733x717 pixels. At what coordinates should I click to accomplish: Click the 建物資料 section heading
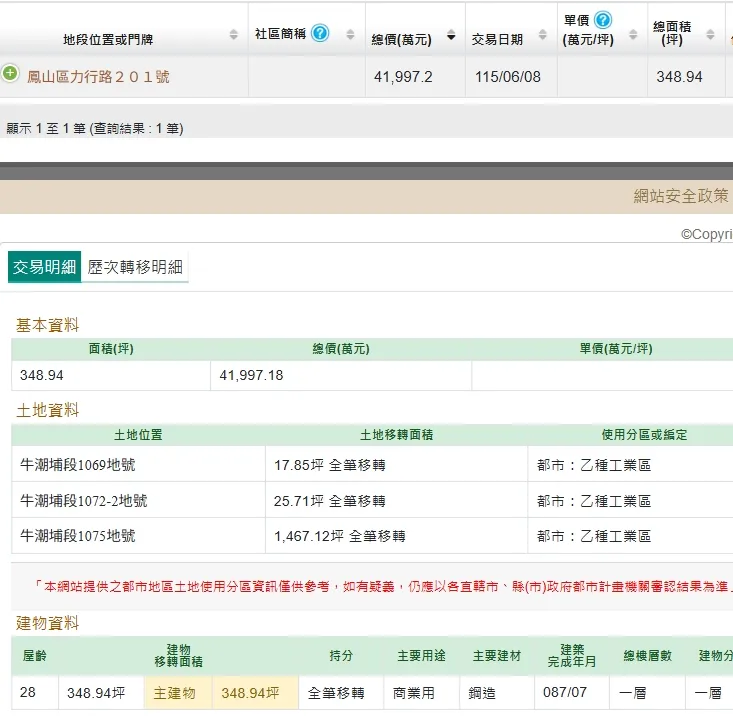pos(47,623)
